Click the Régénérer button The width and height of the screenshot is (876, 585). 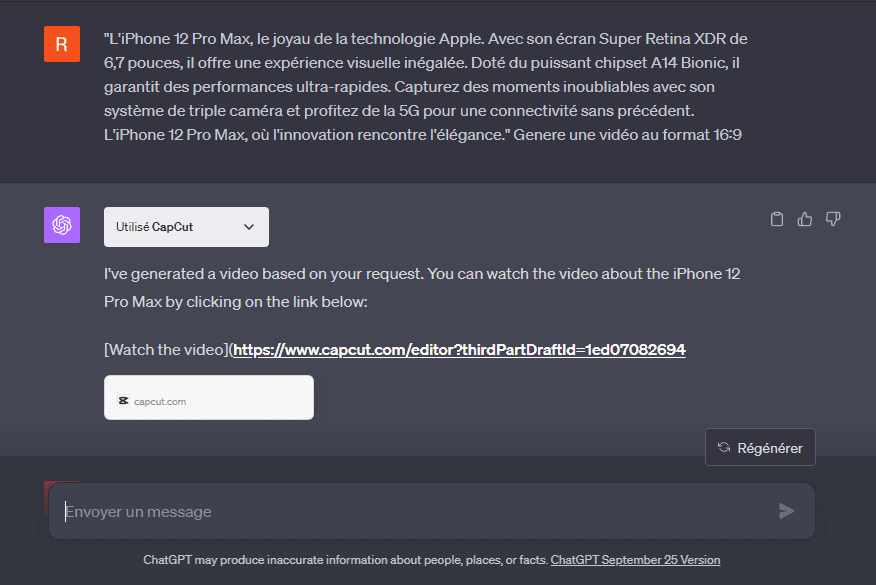coord(760,447)
